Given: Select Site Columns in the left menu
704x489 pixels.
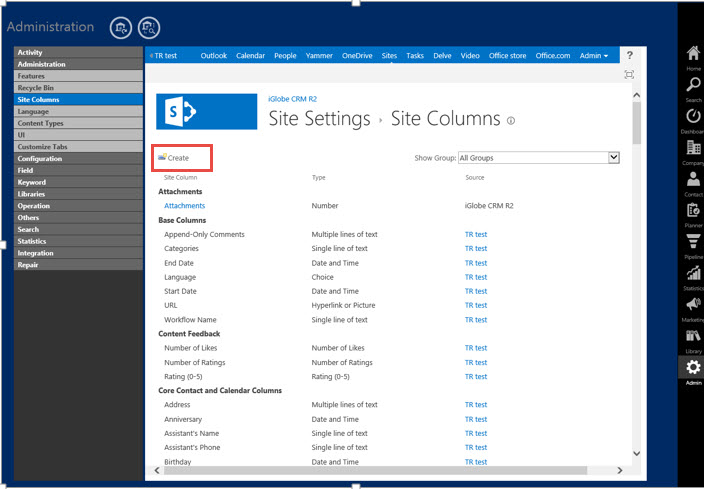Looking at the screenshot, I should [78, 99].
